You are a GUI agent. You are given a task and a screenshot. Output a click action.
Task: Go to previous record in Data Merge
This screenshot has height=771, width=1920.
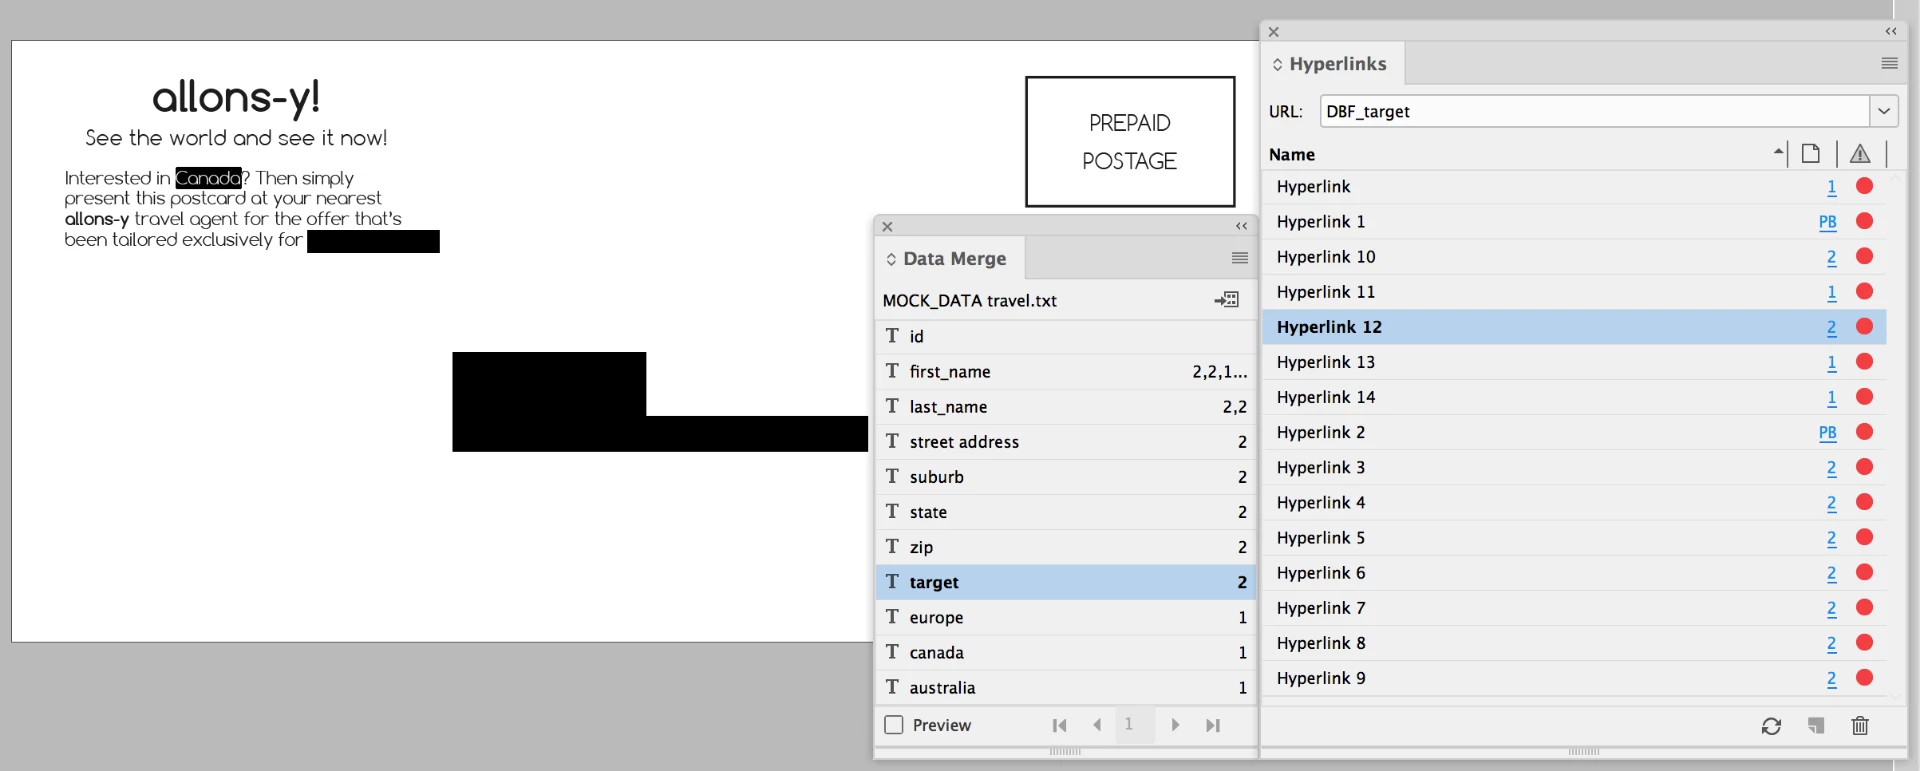pyautogui.click(x=1097, y=725)
